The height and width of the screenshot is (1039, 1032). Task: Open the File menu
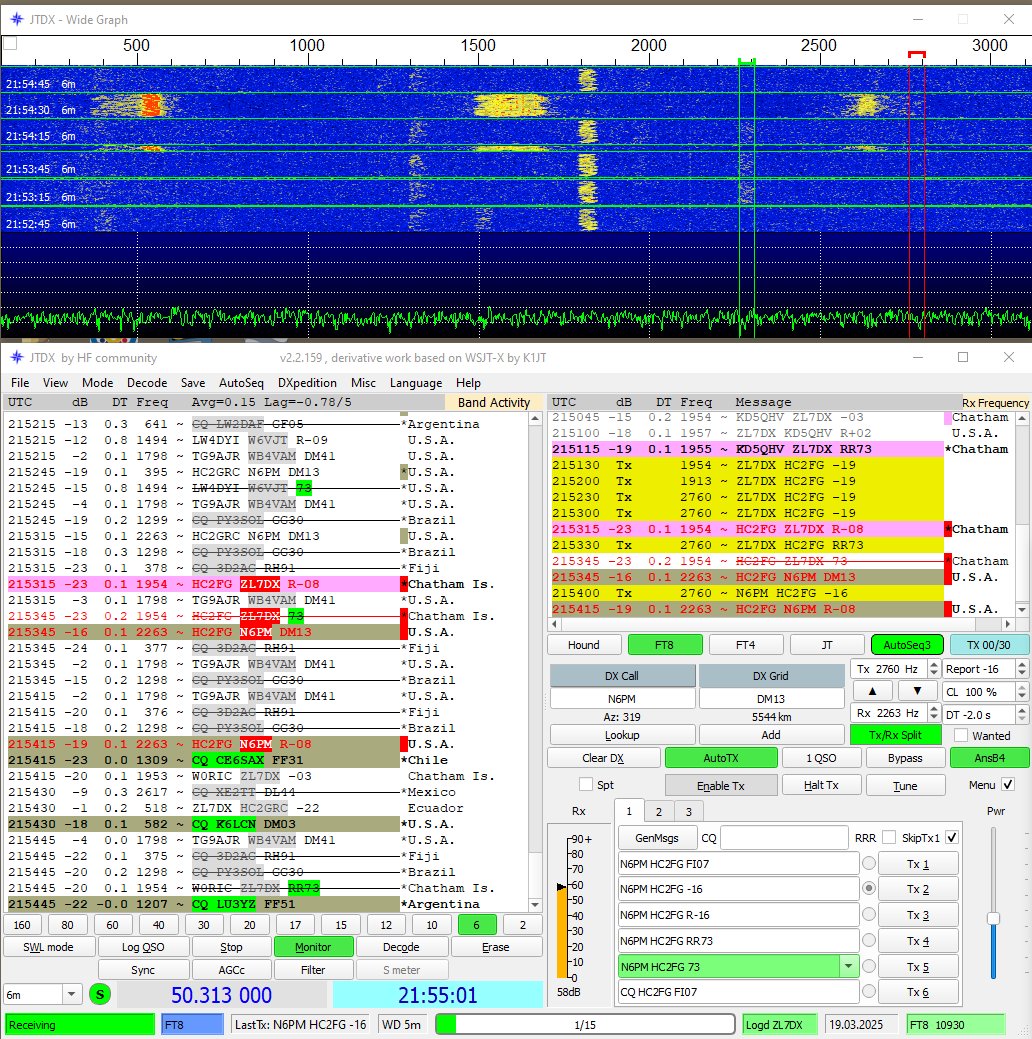pyautogui.click(x=20, y=382)
